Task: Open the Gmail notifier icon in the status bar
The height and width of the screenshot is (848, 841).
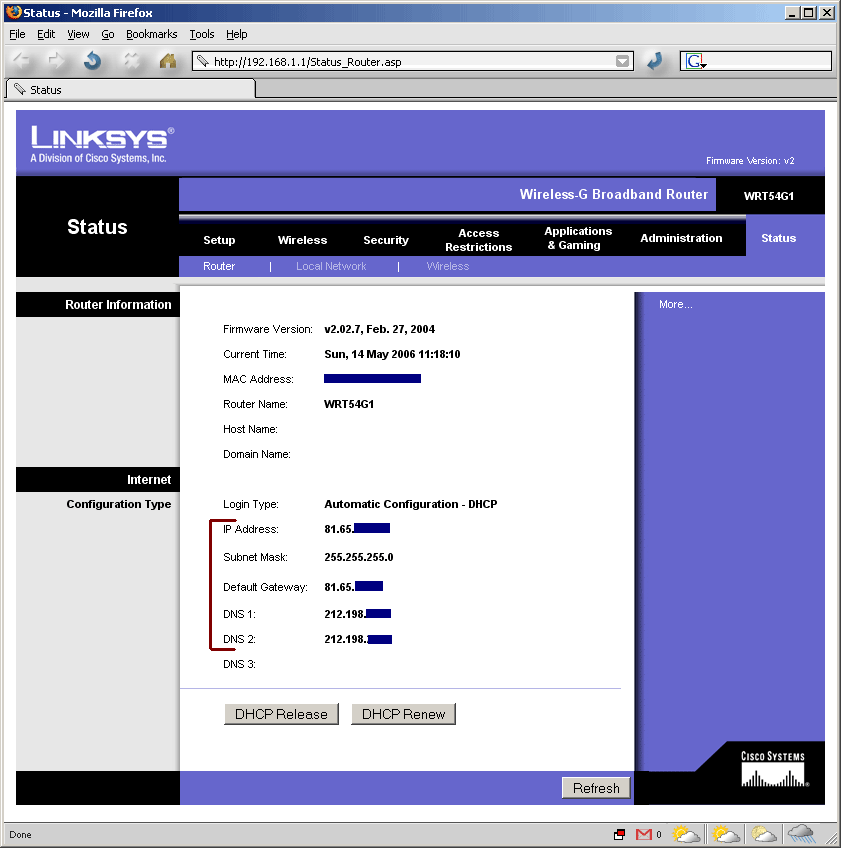Action: (644, 834)
